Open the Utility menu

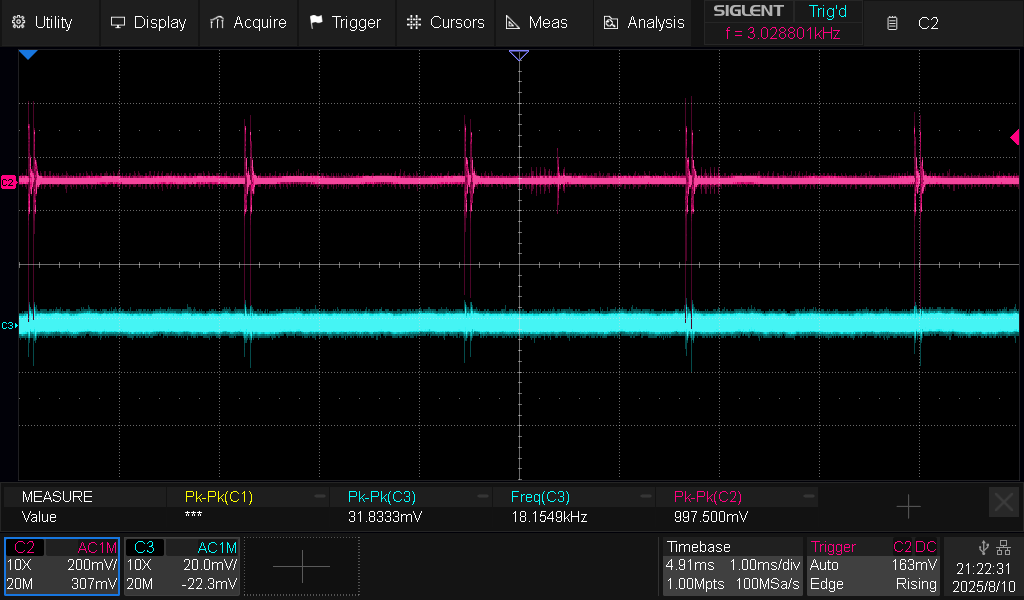(42, 22)
